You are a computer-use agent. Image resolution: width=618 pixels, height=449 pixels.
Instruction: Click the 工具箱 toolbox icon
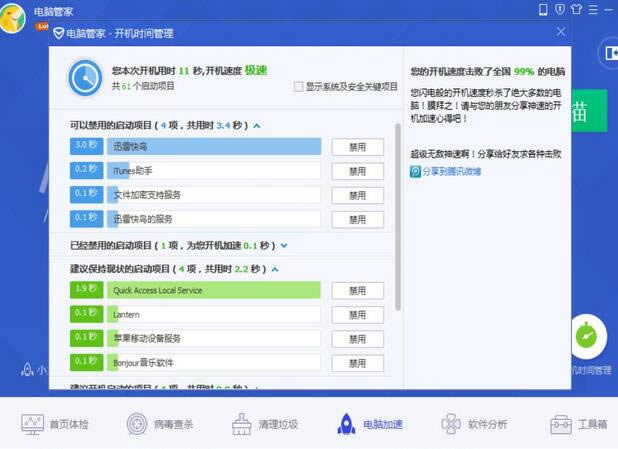click(560, 425)
